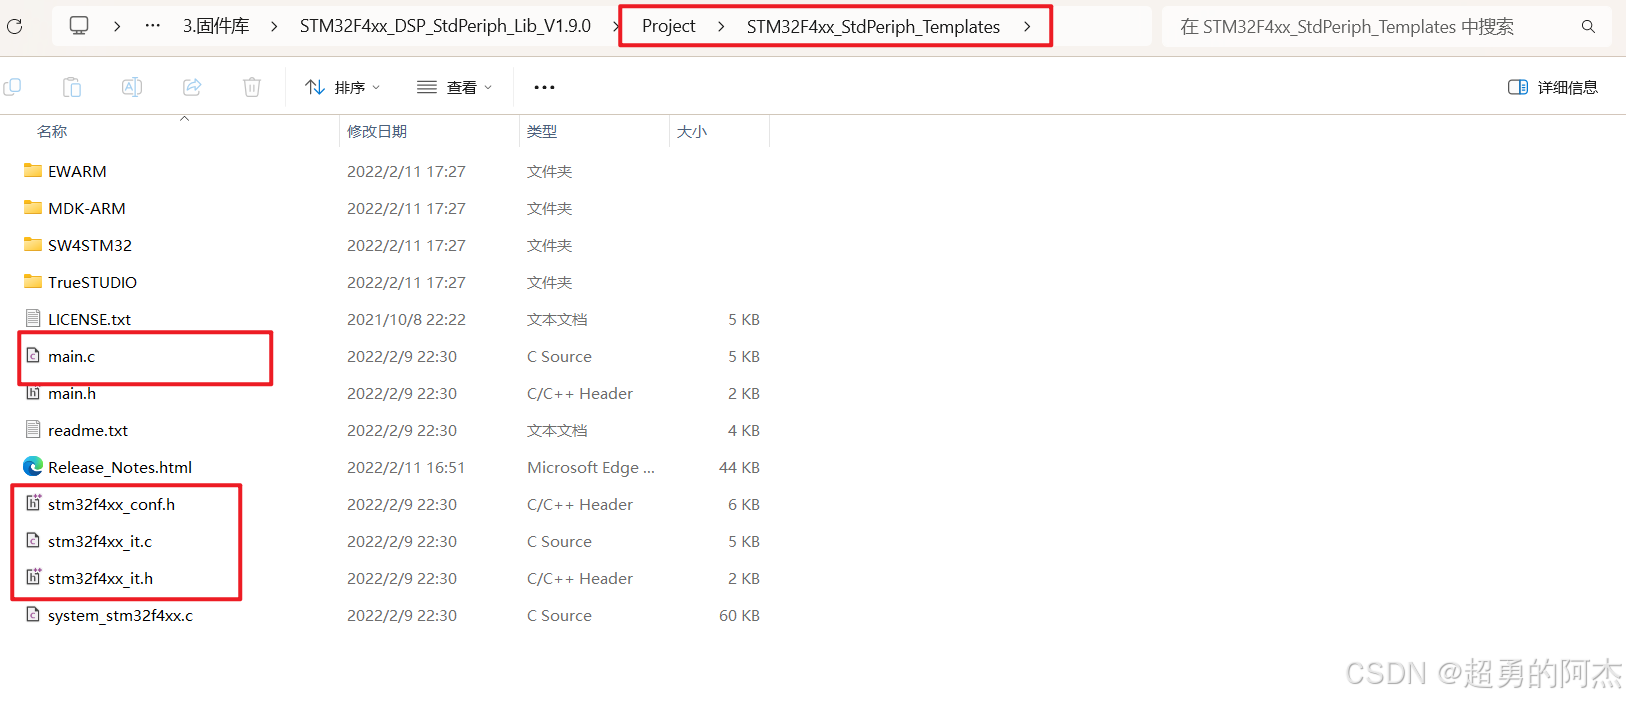The height and width of the screenshot is (701, 1626).
Task: Toggle the 详细信息 details pane
Action: [1553, 88]
